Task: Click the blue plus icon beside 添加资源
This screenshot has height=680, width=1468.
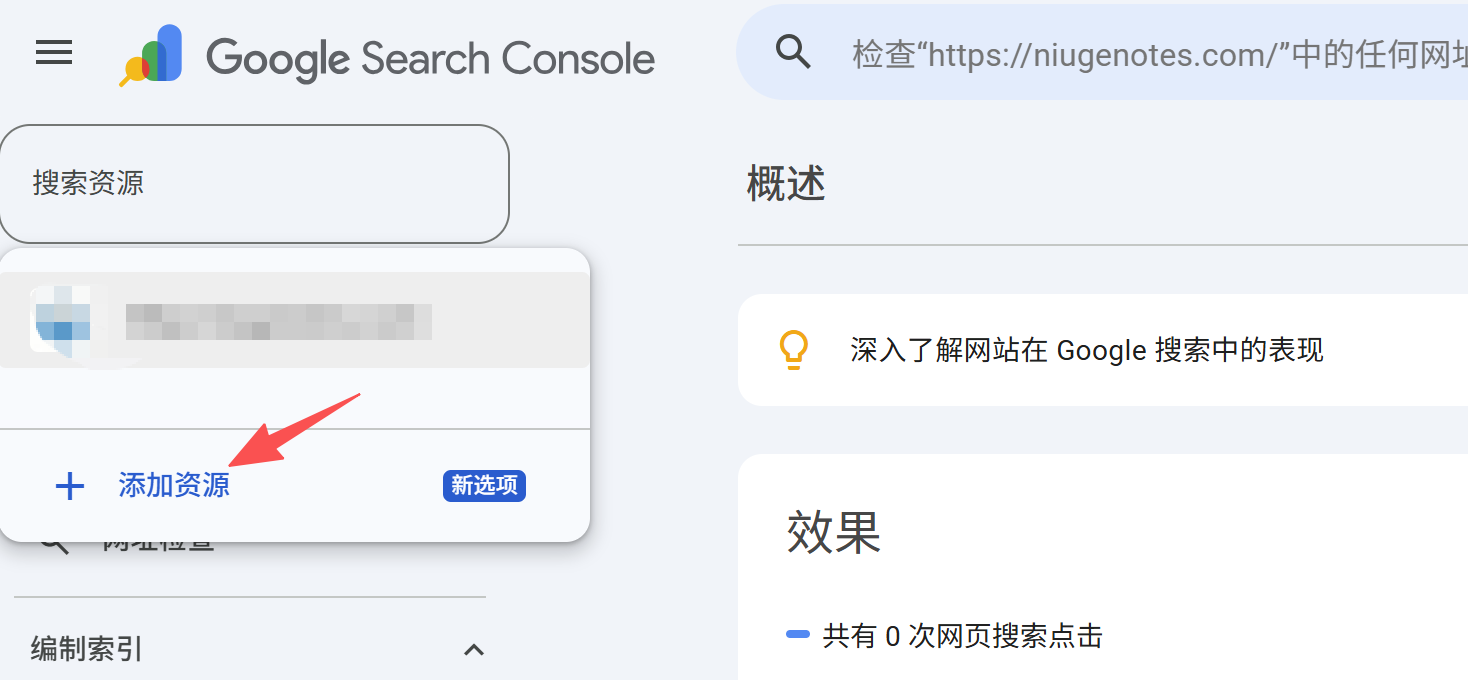Action: (x=69, y=486)
